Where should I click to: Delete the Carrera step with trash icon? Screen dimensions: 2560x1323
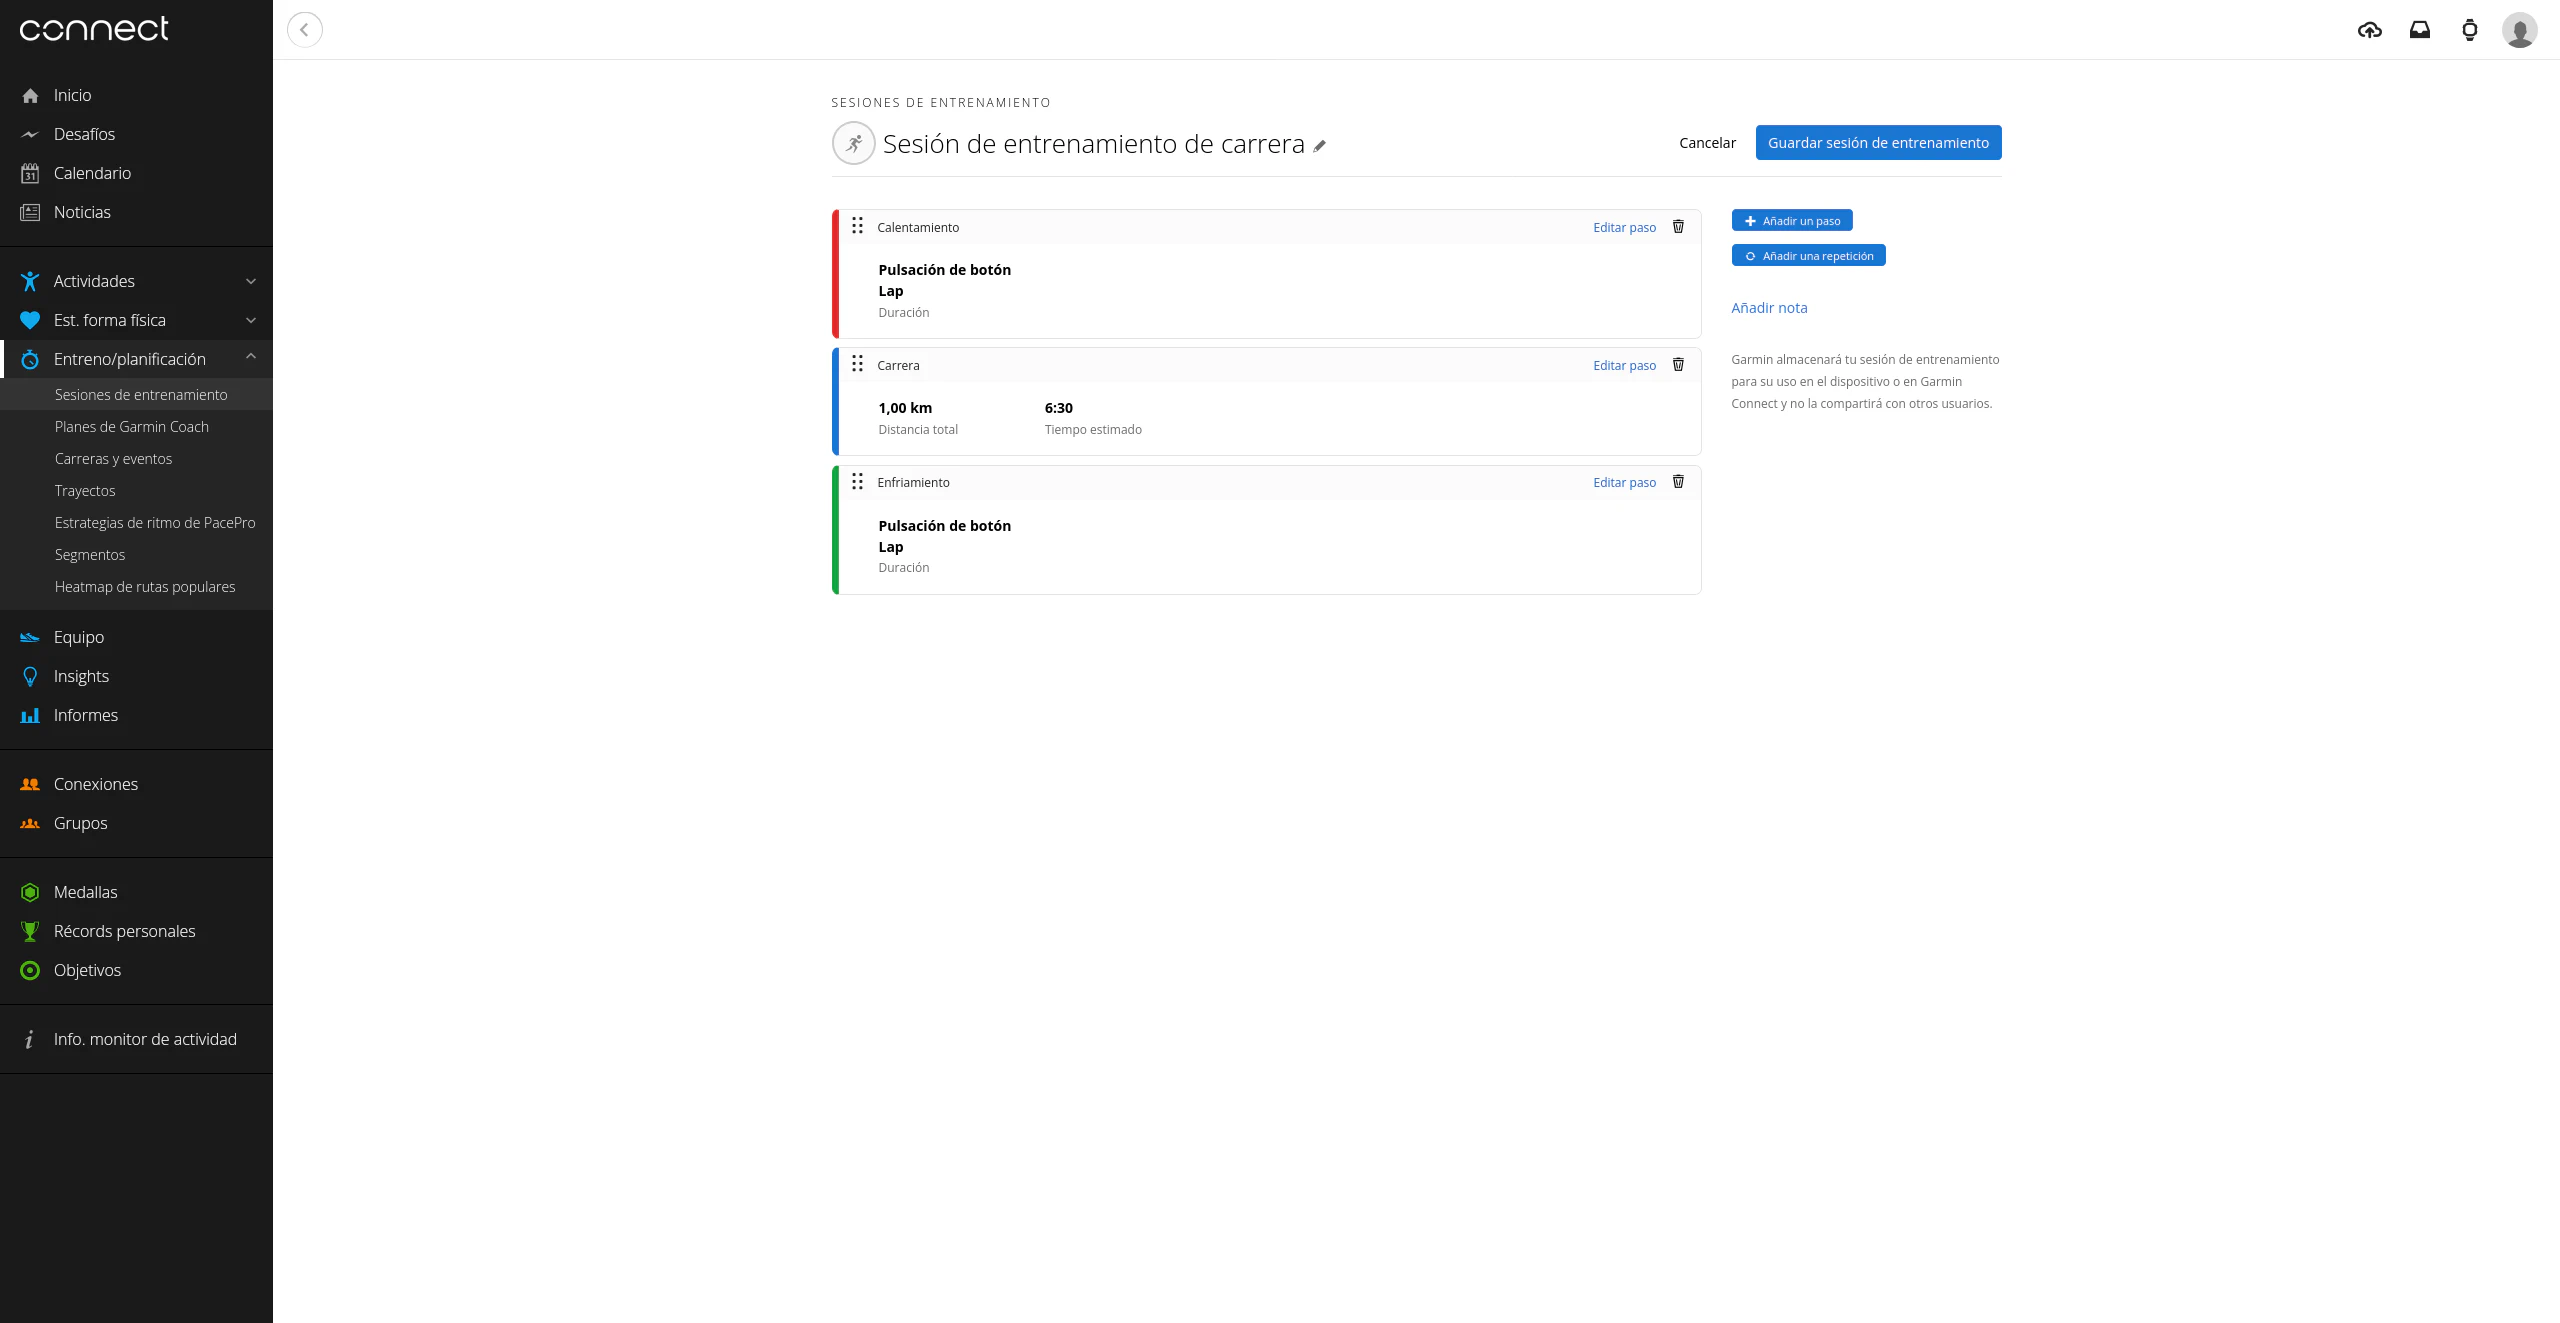tap(1678, 365)
